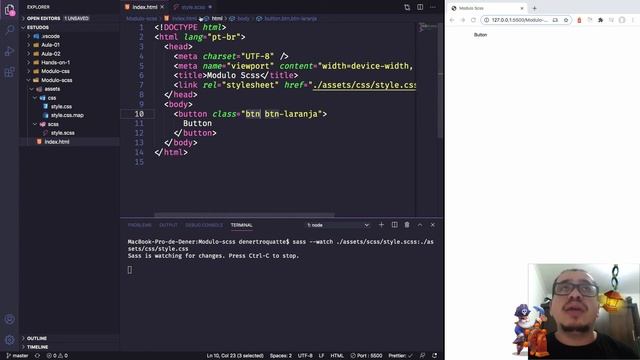The height and width of the screenshot is (360, 640).
Task: Kill the terminal with trash icon
Action: tap(407, 225)
